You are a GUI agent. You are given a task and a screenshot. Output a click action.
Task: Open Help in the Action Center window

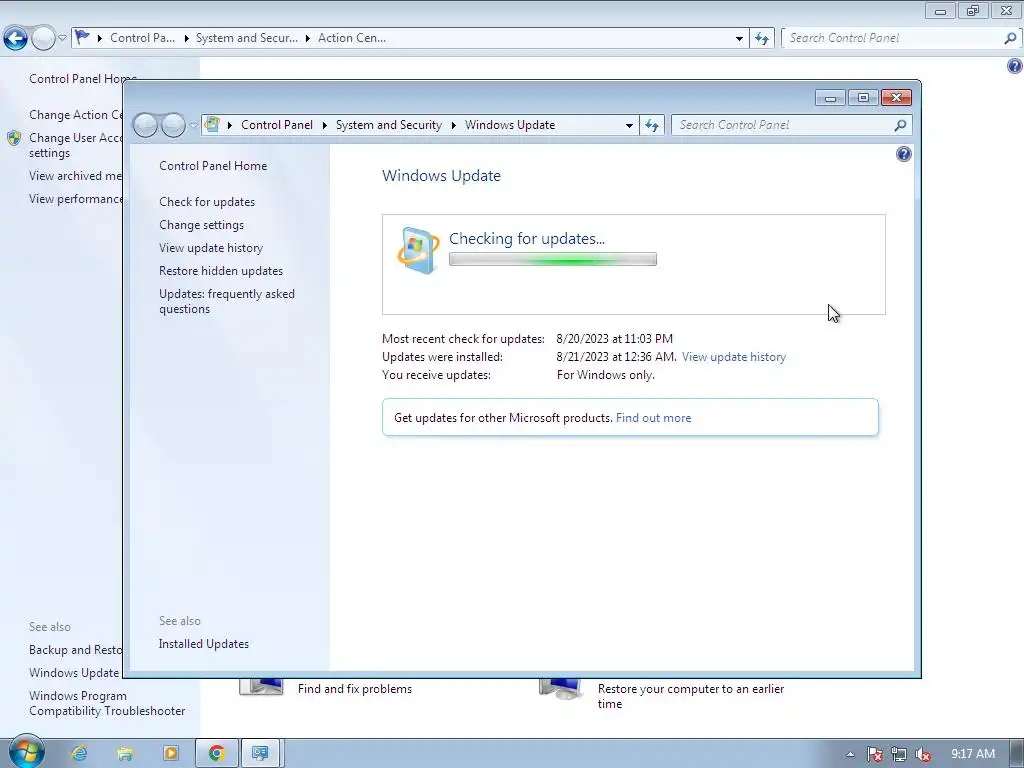pyautogui.click(x=1015, y=66)
